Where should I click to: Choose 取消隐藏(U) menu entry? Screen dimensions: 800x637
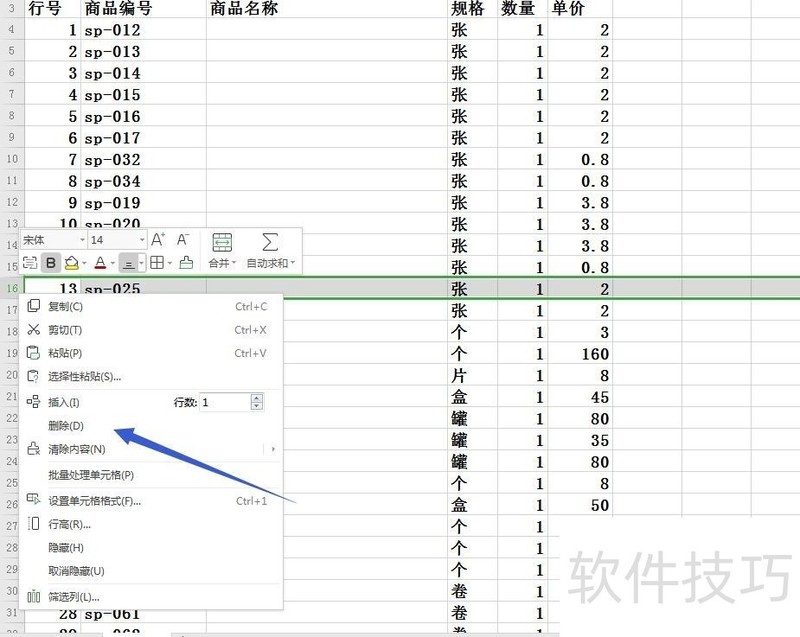151,571
